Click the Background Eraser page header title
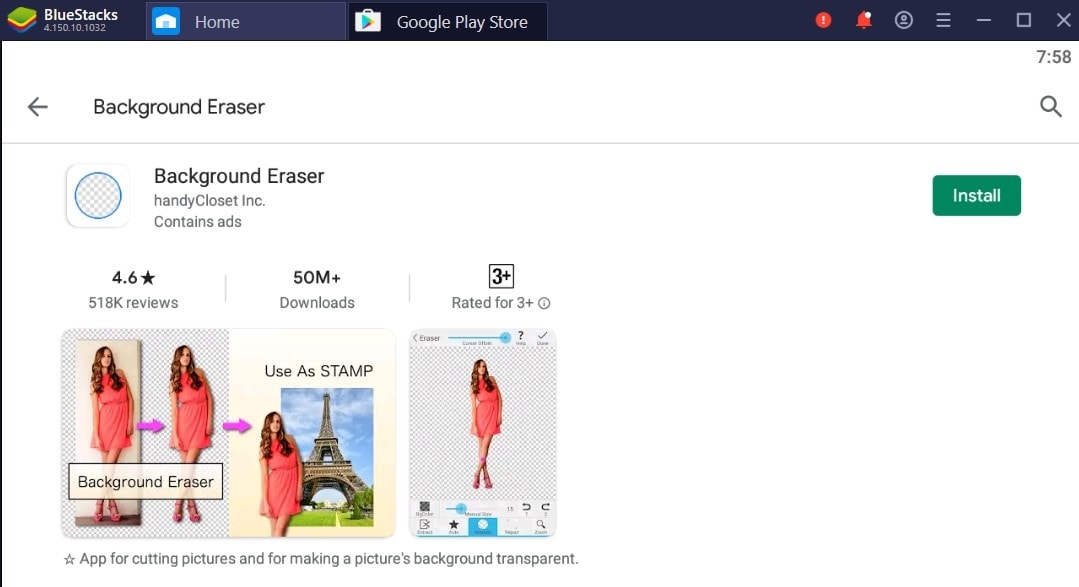The height and width of the screenshot is (587, 1079). click(x=179, y=107)
